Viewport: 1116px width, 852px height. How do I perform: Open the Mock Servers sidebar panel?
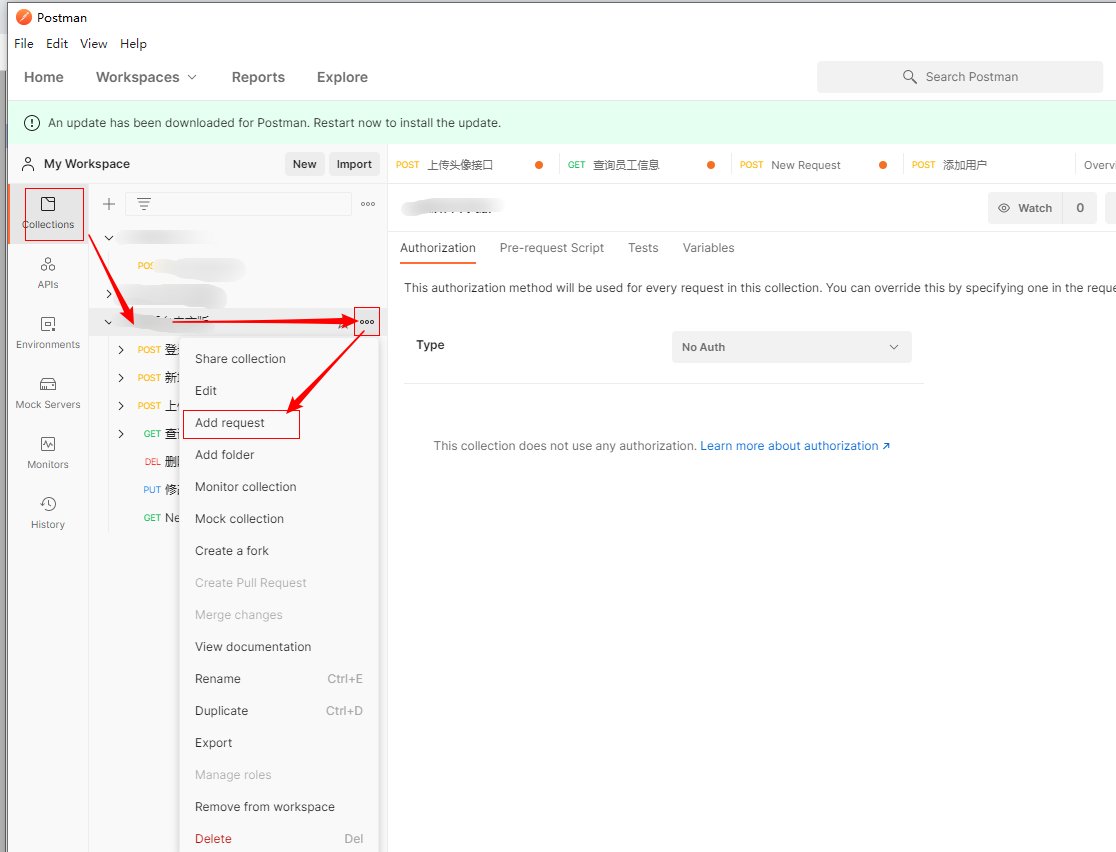[x=48, y=393]
